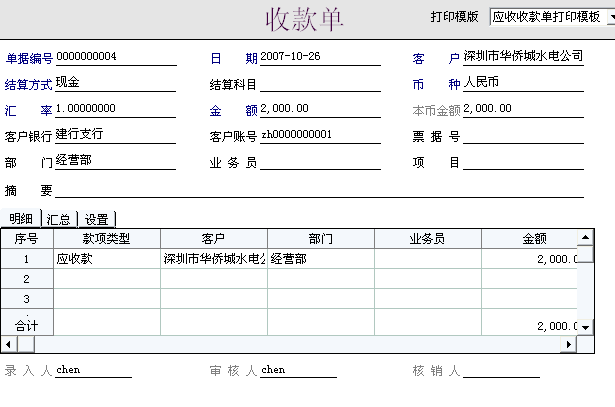Click the grid's scroll down arrow
615x407 pixels.
586,327
